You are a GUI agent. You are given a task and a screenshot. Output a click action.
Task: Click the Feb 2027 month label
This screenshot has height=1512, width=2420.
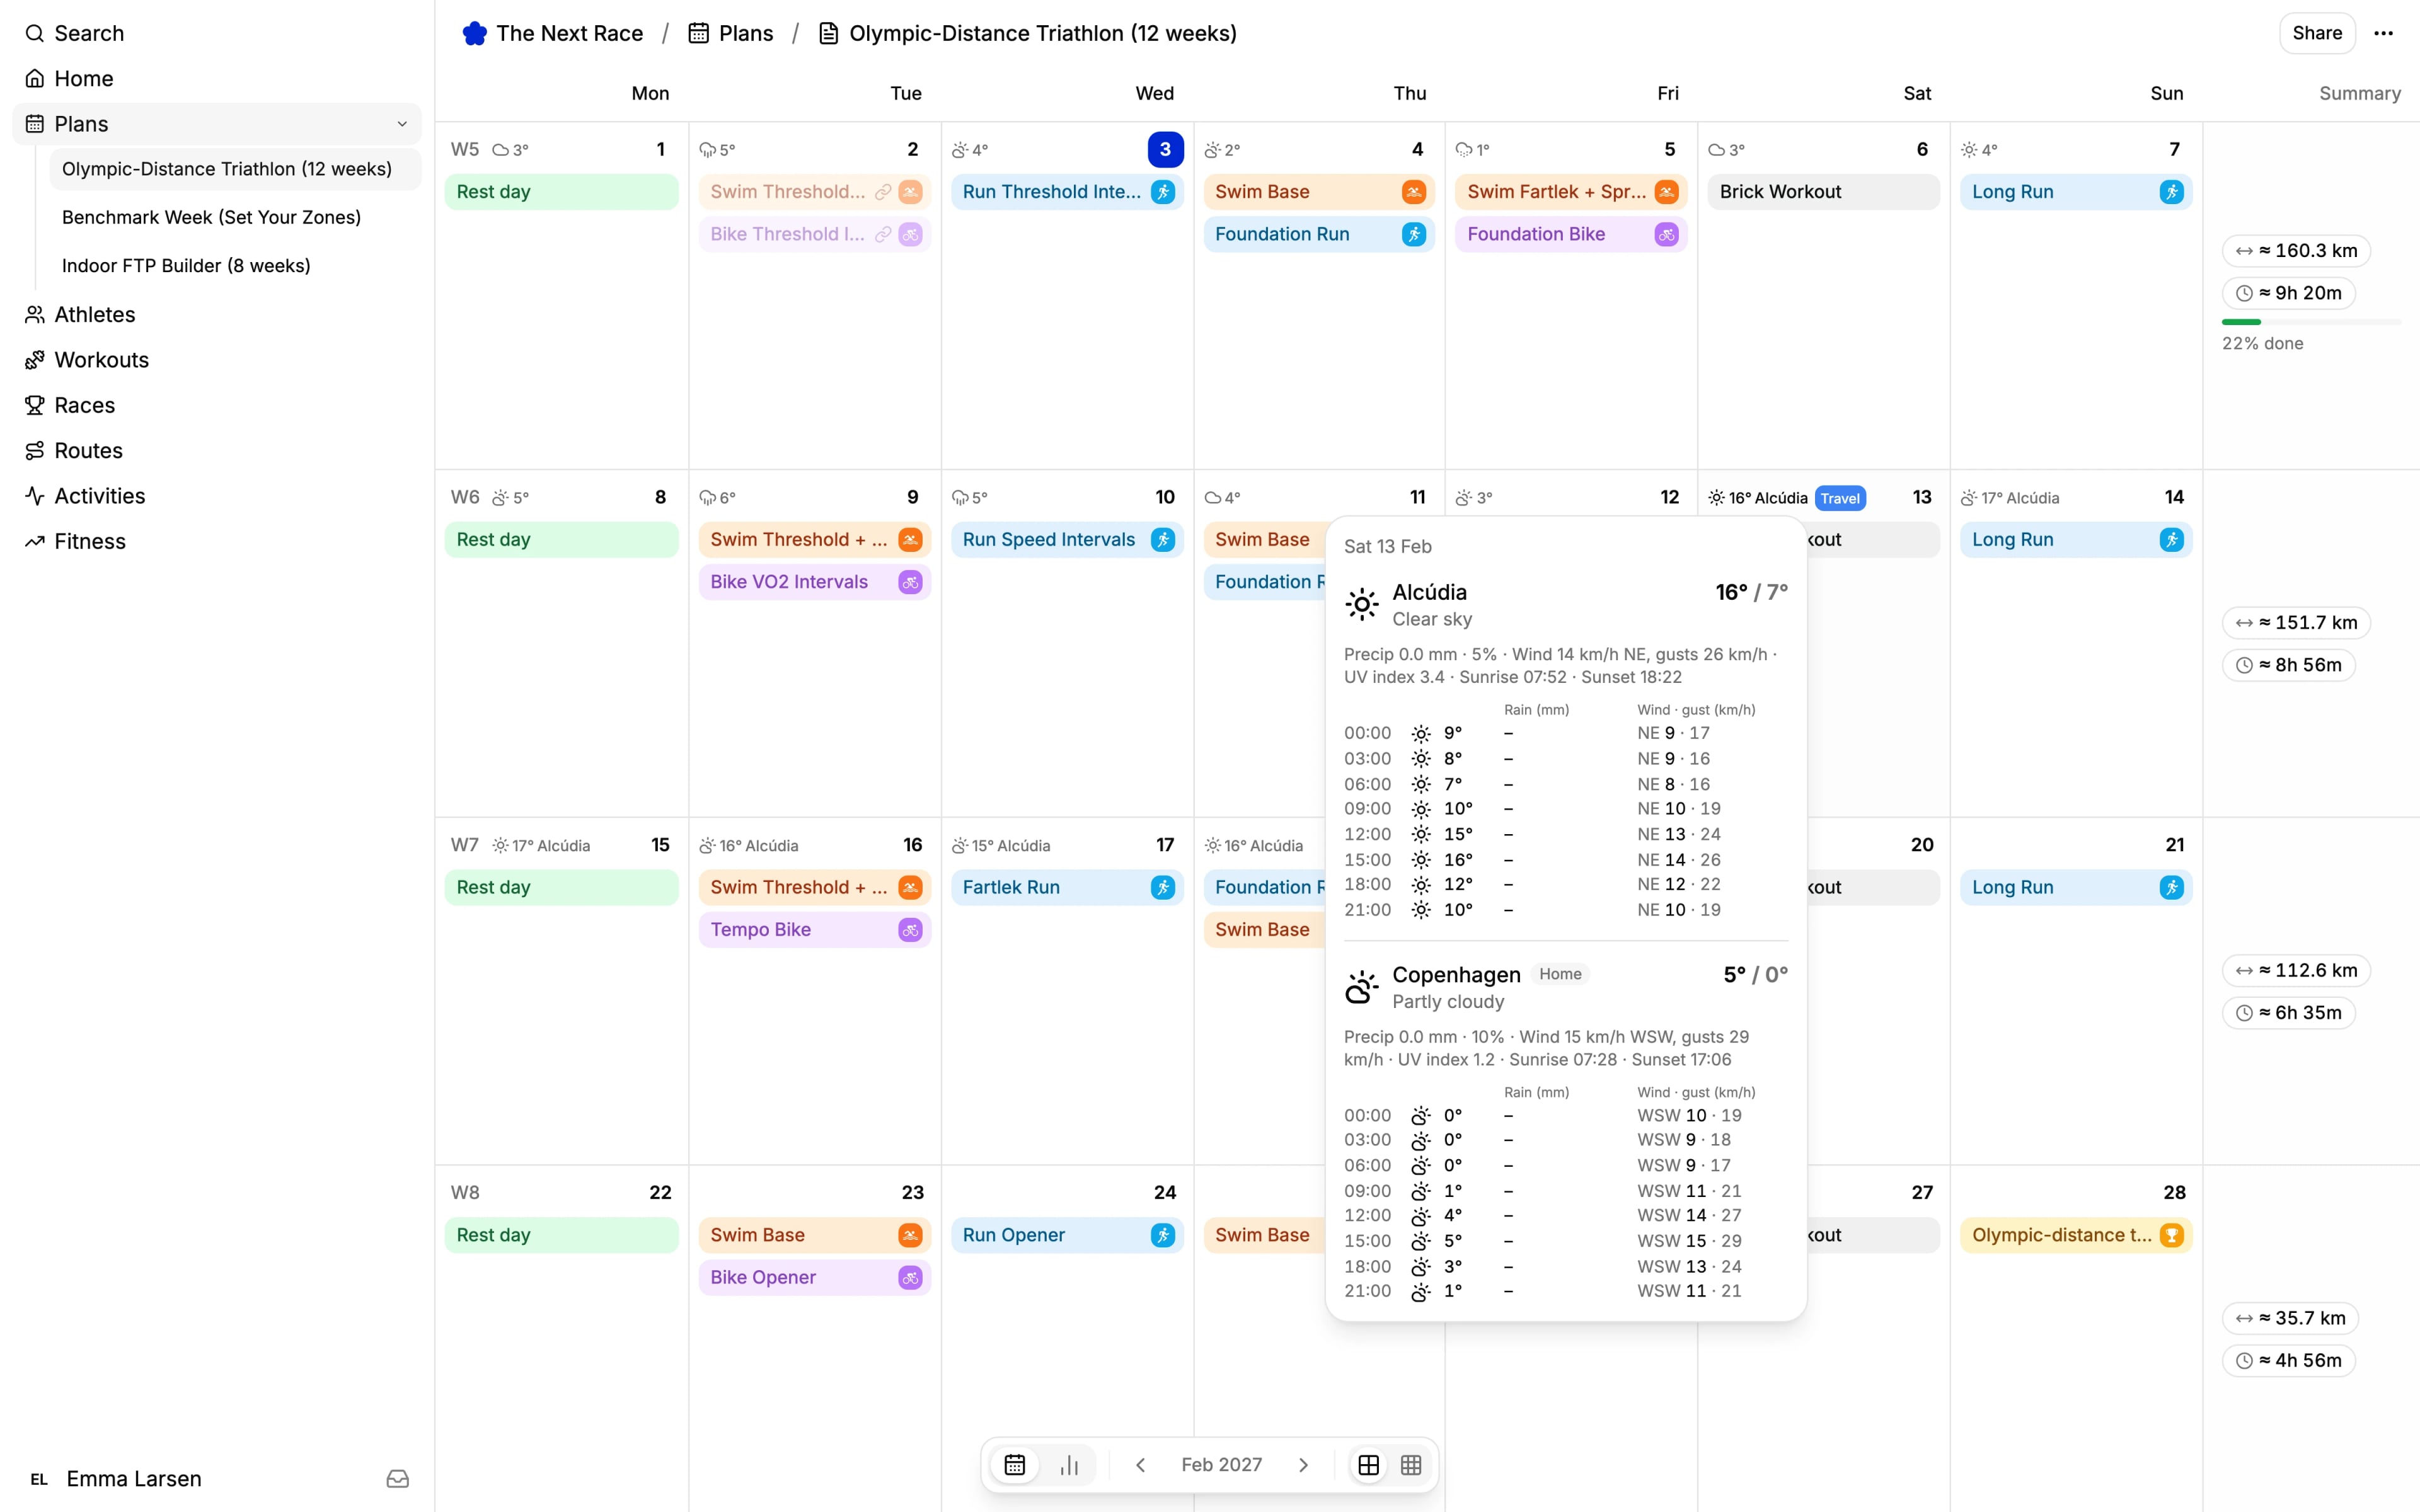1221,1465
